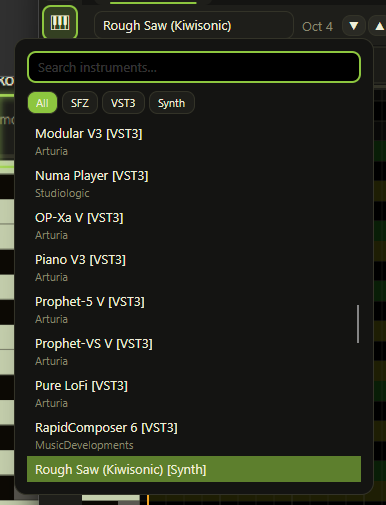Filter instruments by SFZ
Image resolution: width=386 pixels, height=505 pixels.
(x=80, y=103)
